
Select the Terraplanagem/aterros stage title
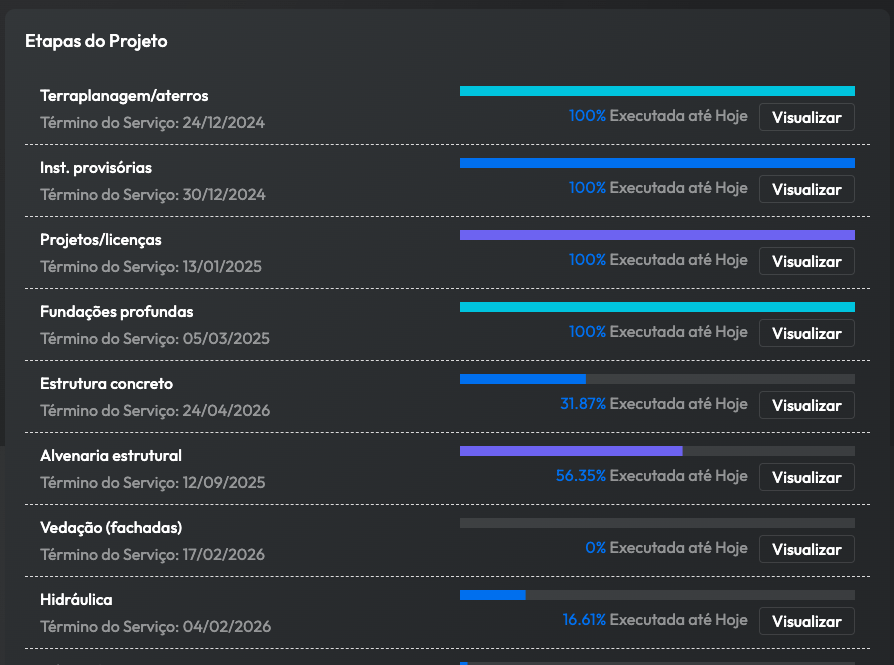coord(124,96)
